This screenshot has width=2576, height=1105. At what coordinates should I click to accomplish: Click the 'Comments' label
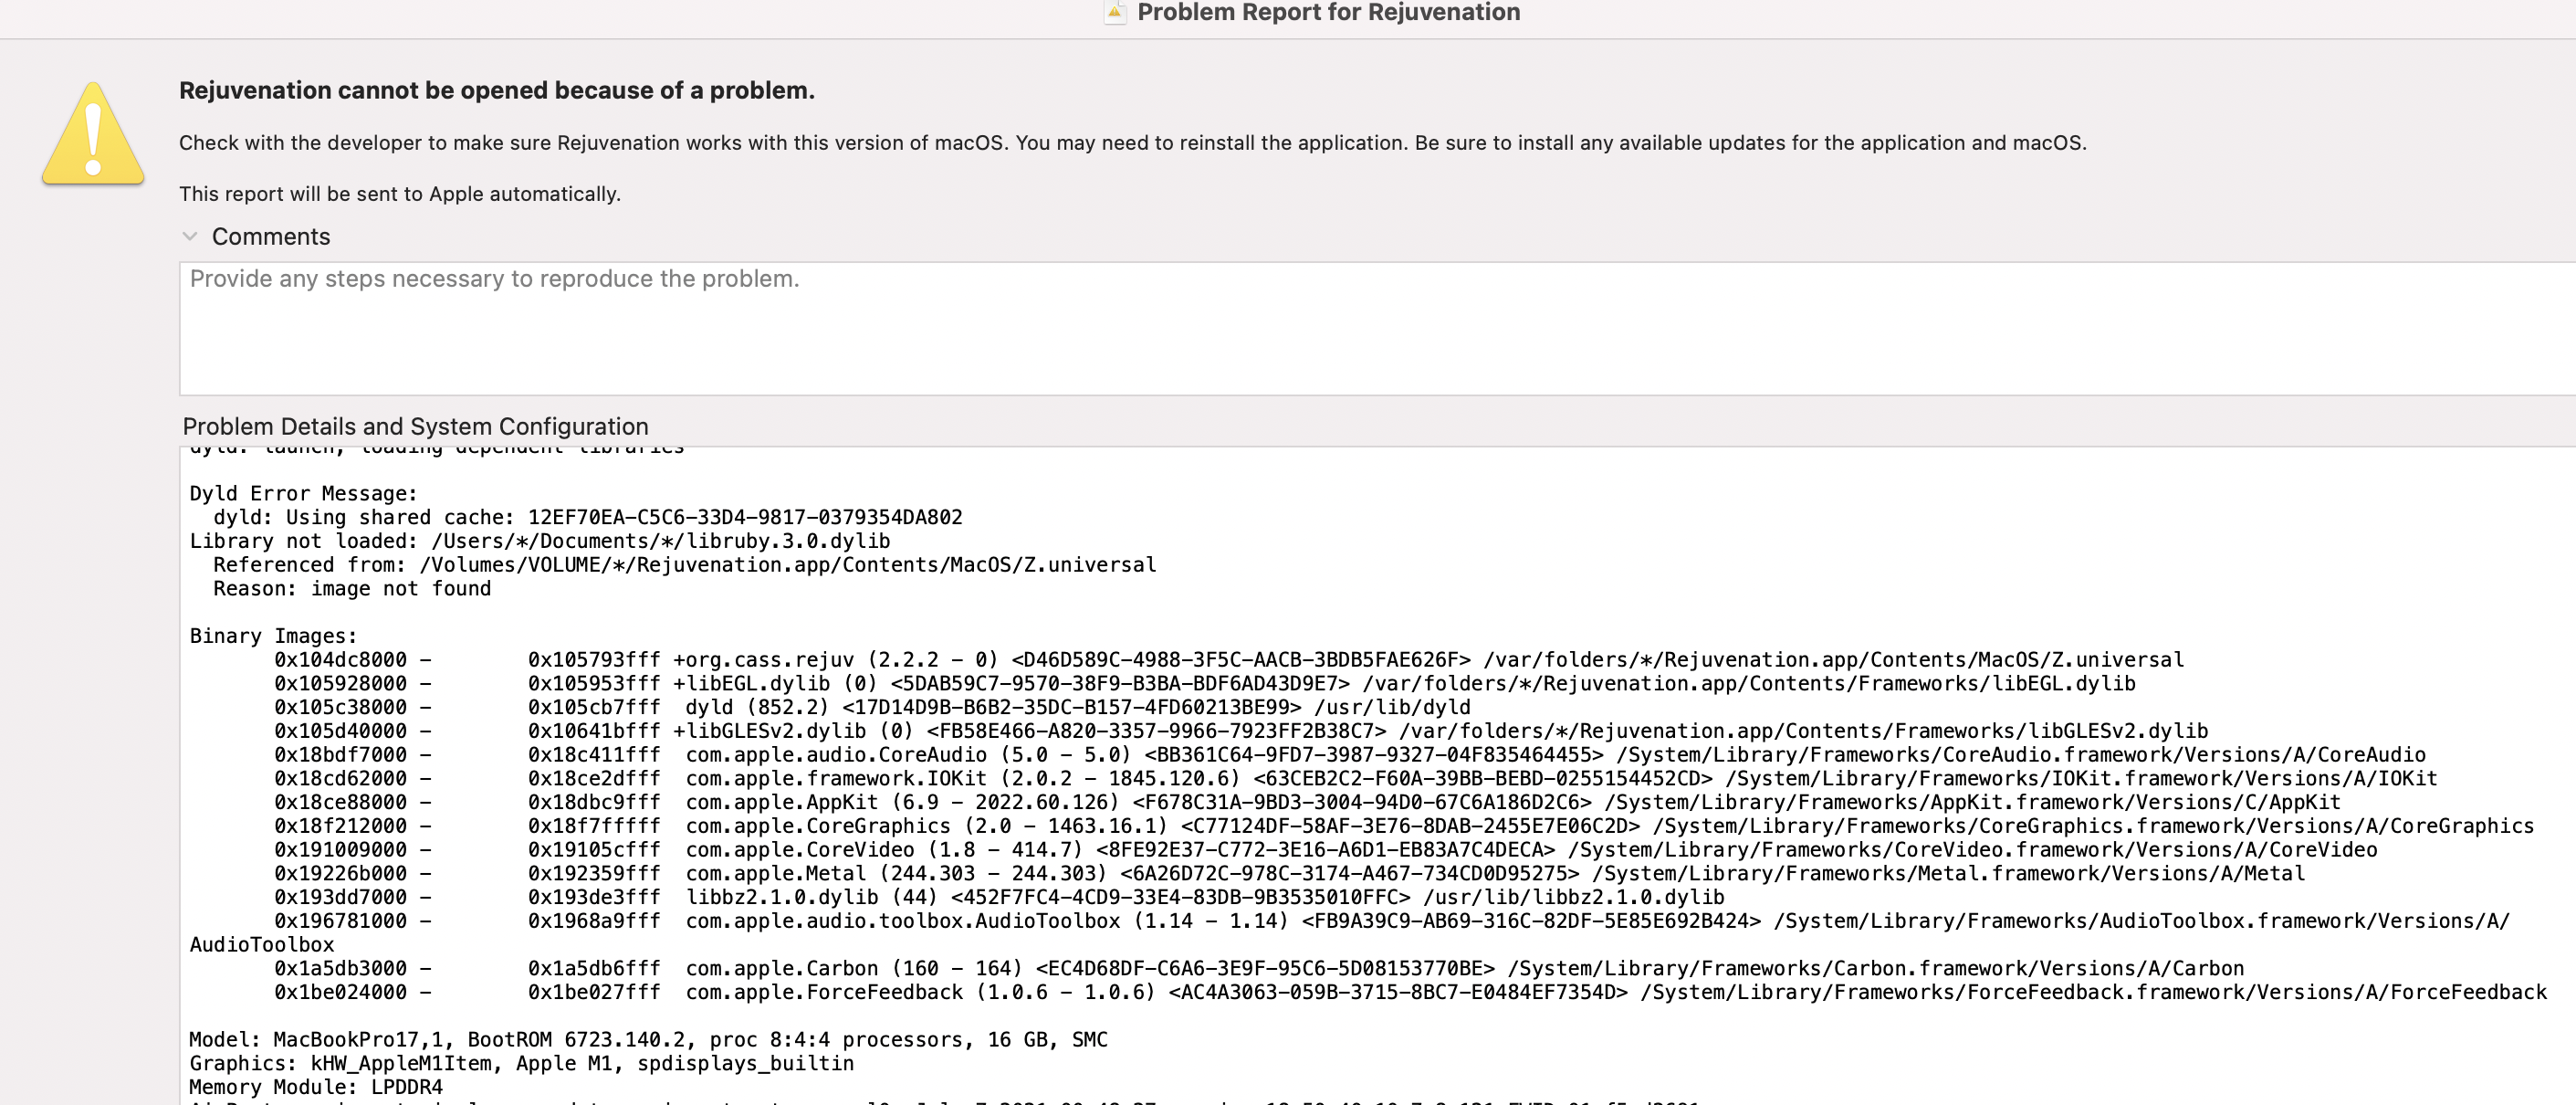(x=271, y=236)
